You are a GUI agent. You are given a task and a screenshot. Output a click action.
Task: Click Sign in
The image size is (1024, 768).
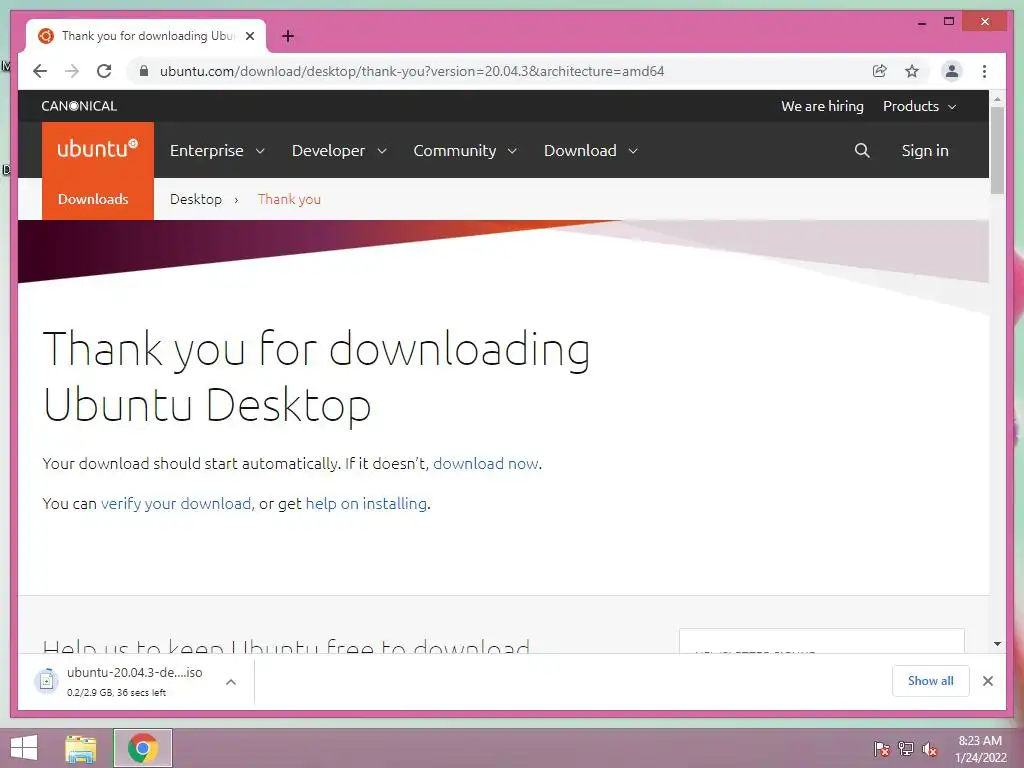(925, 151)
